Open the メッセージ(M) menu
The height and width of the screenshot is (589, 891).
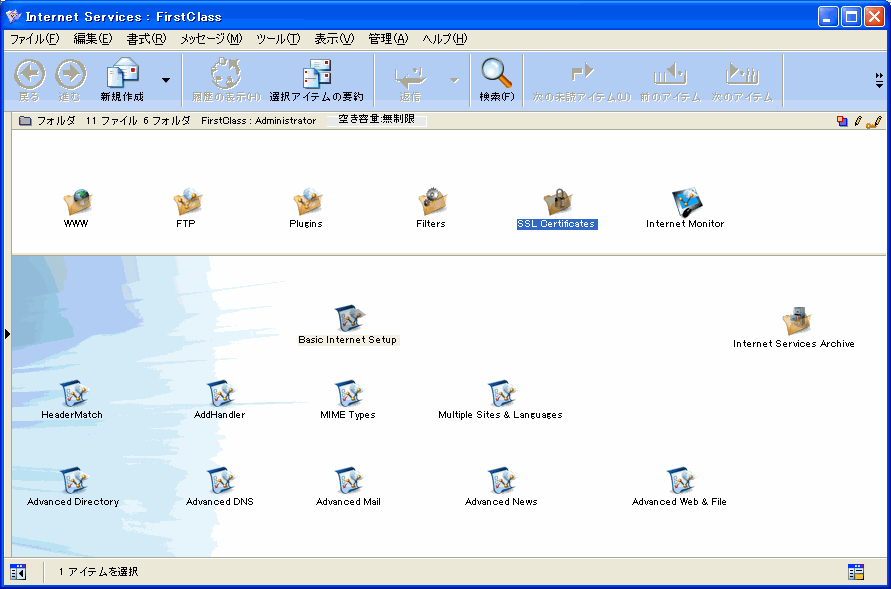point(211,39)
